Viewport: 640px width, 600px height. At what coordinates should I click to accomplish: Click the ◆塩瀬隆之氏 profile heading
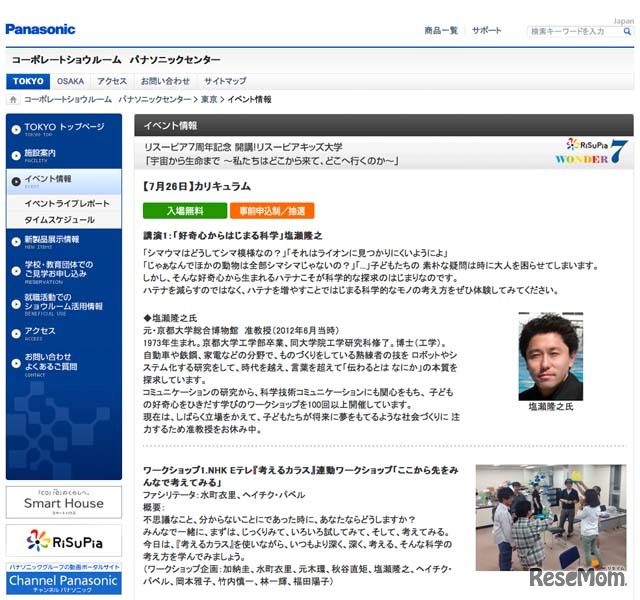click(170, 318)
